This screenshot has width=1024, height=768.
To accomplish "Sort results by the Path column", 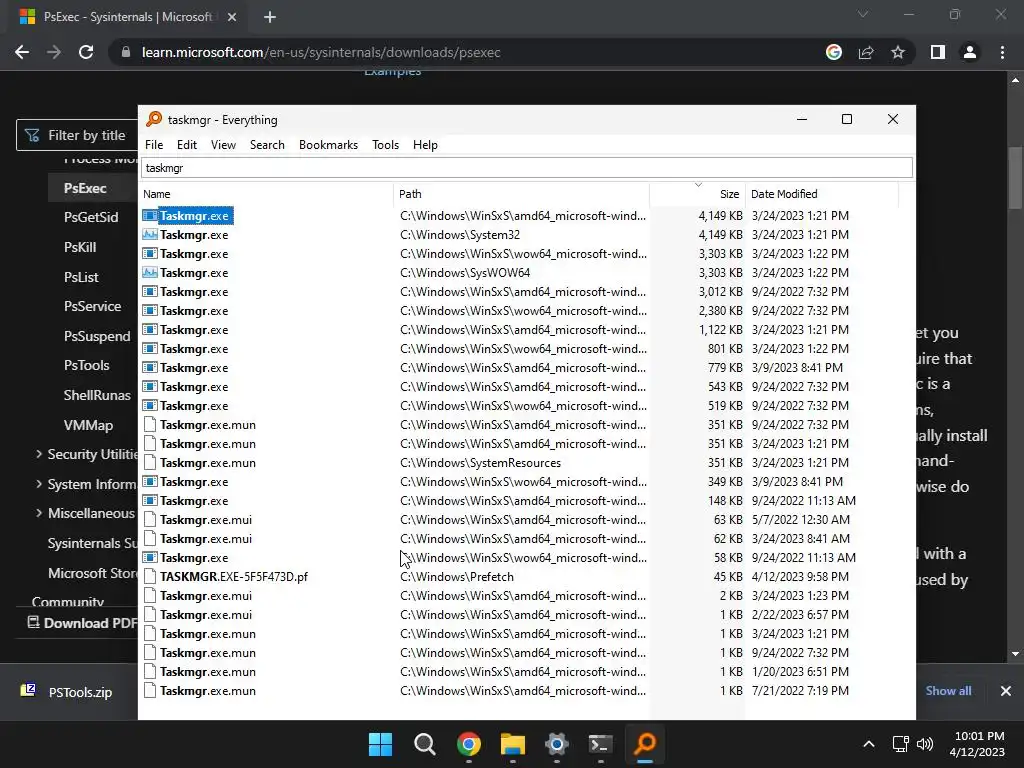I will click(x=521, y=194).
